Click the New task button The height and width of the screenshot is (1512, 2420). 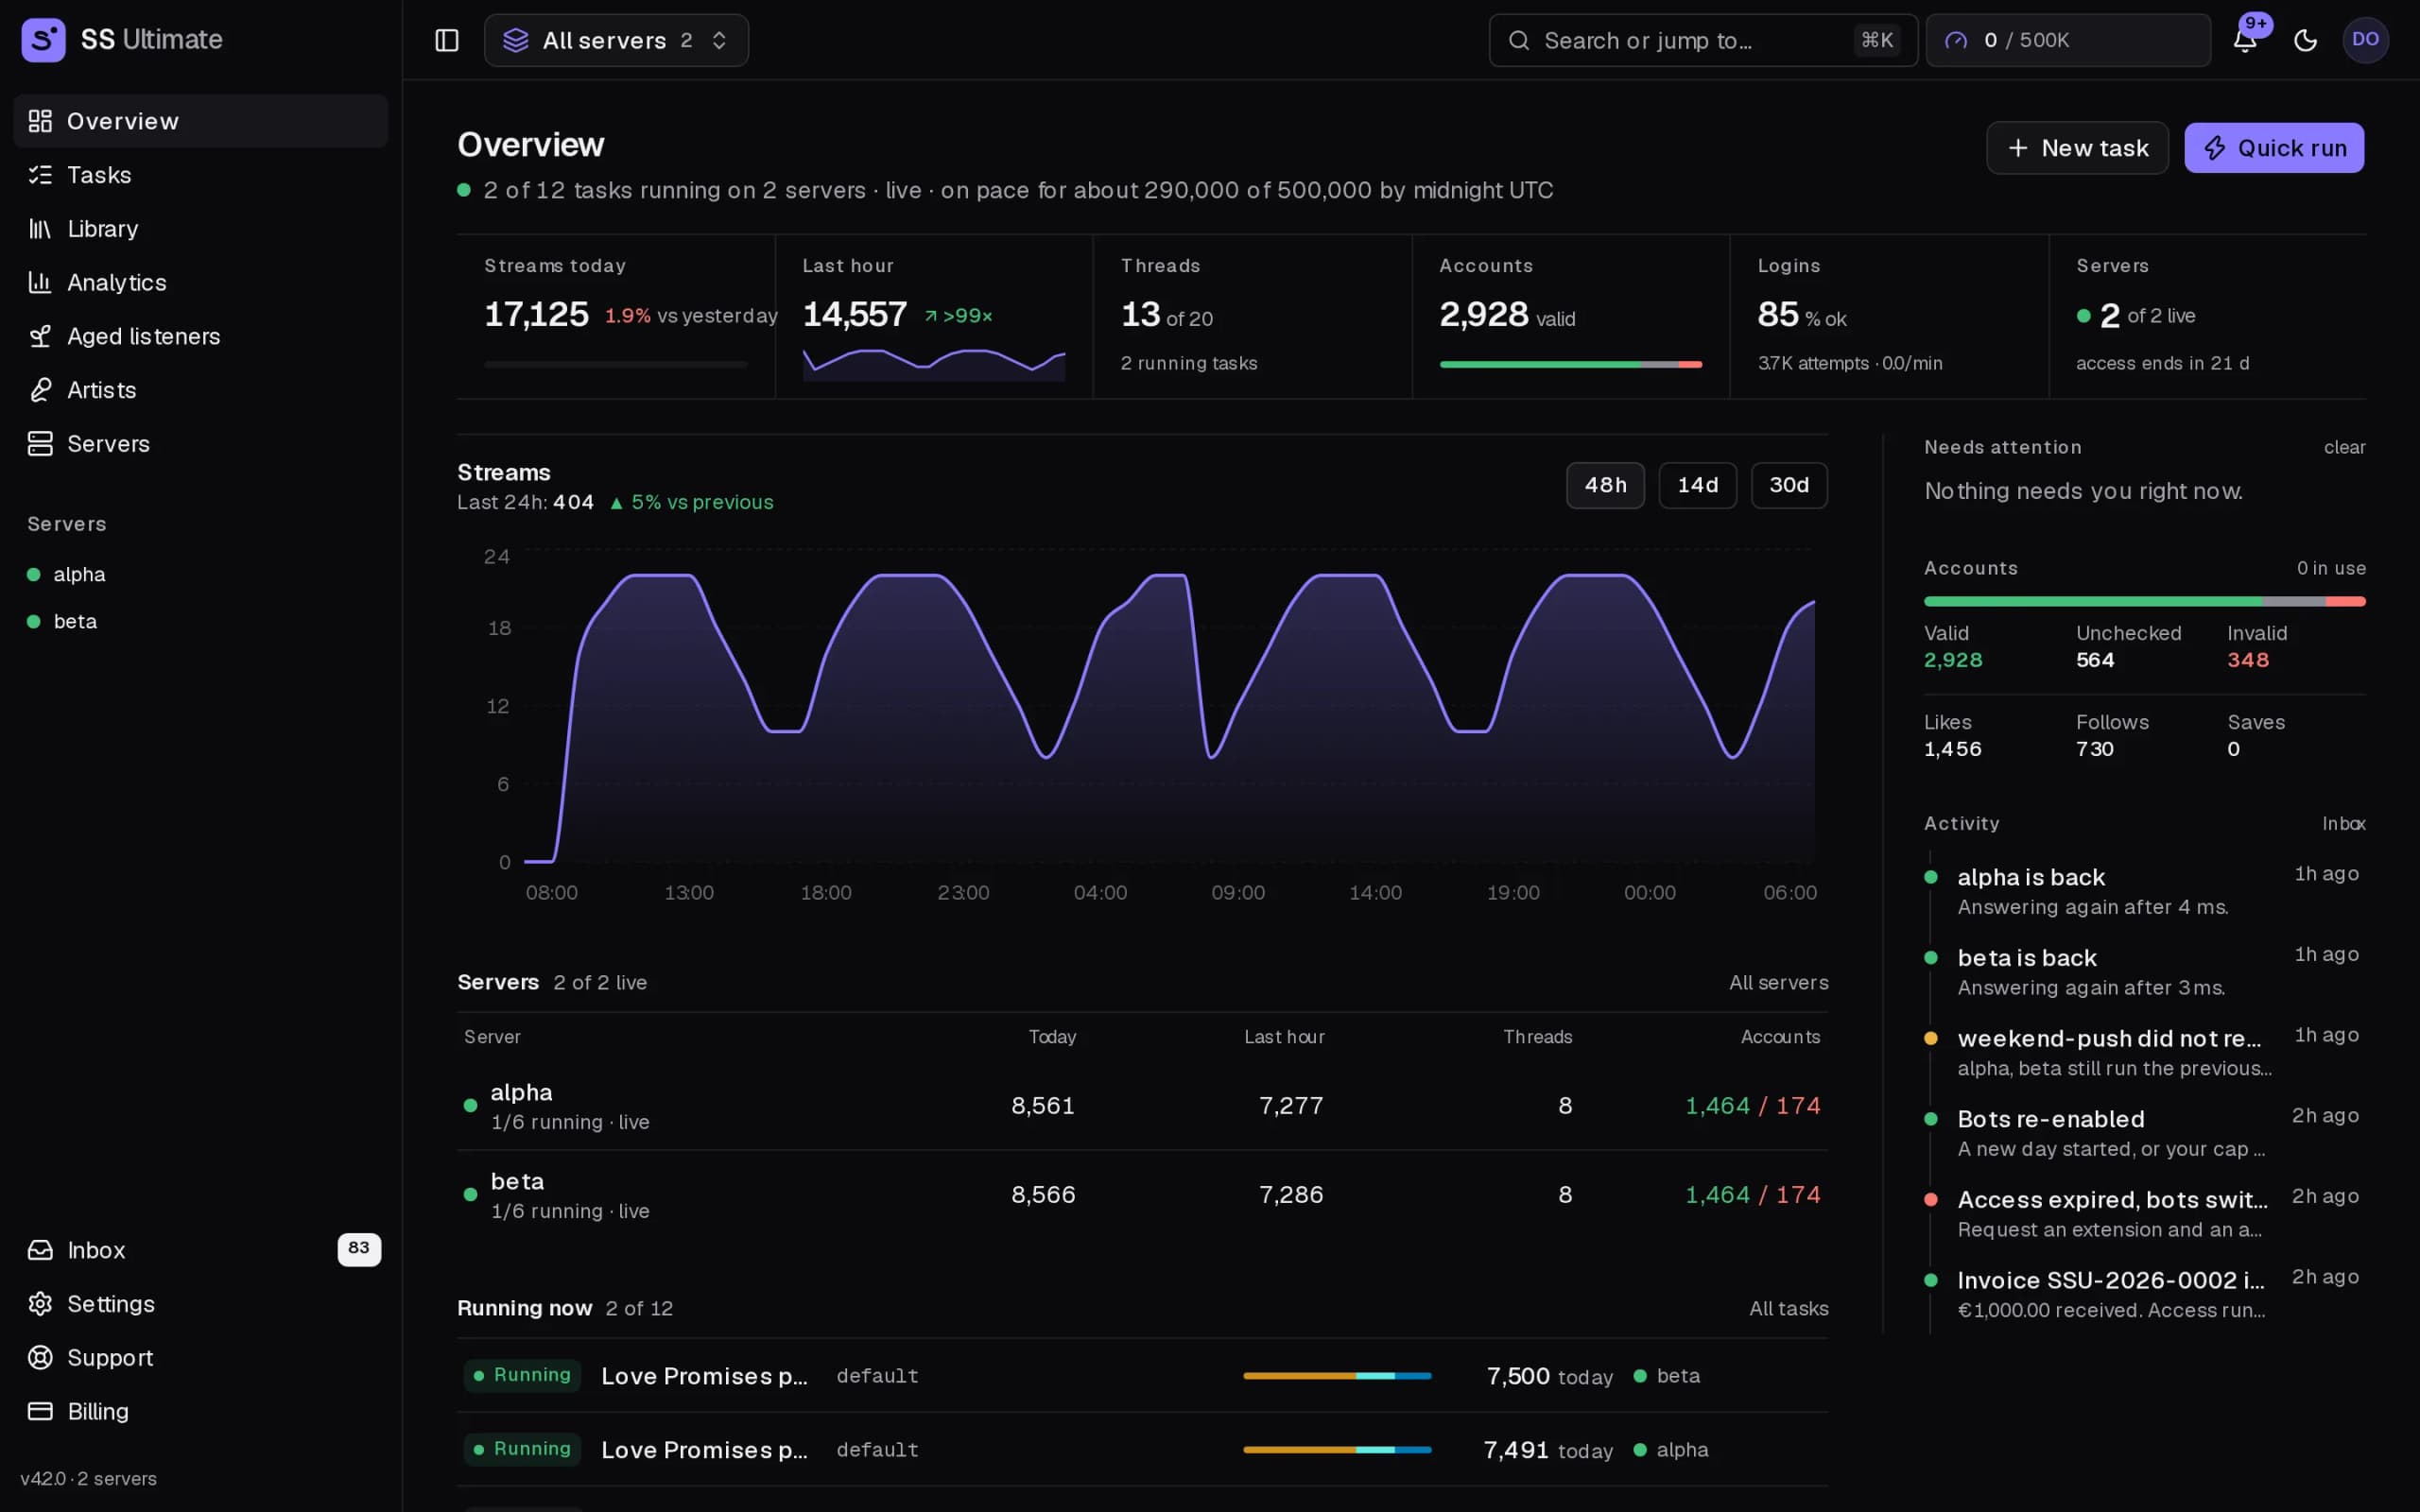[2077, 148]
